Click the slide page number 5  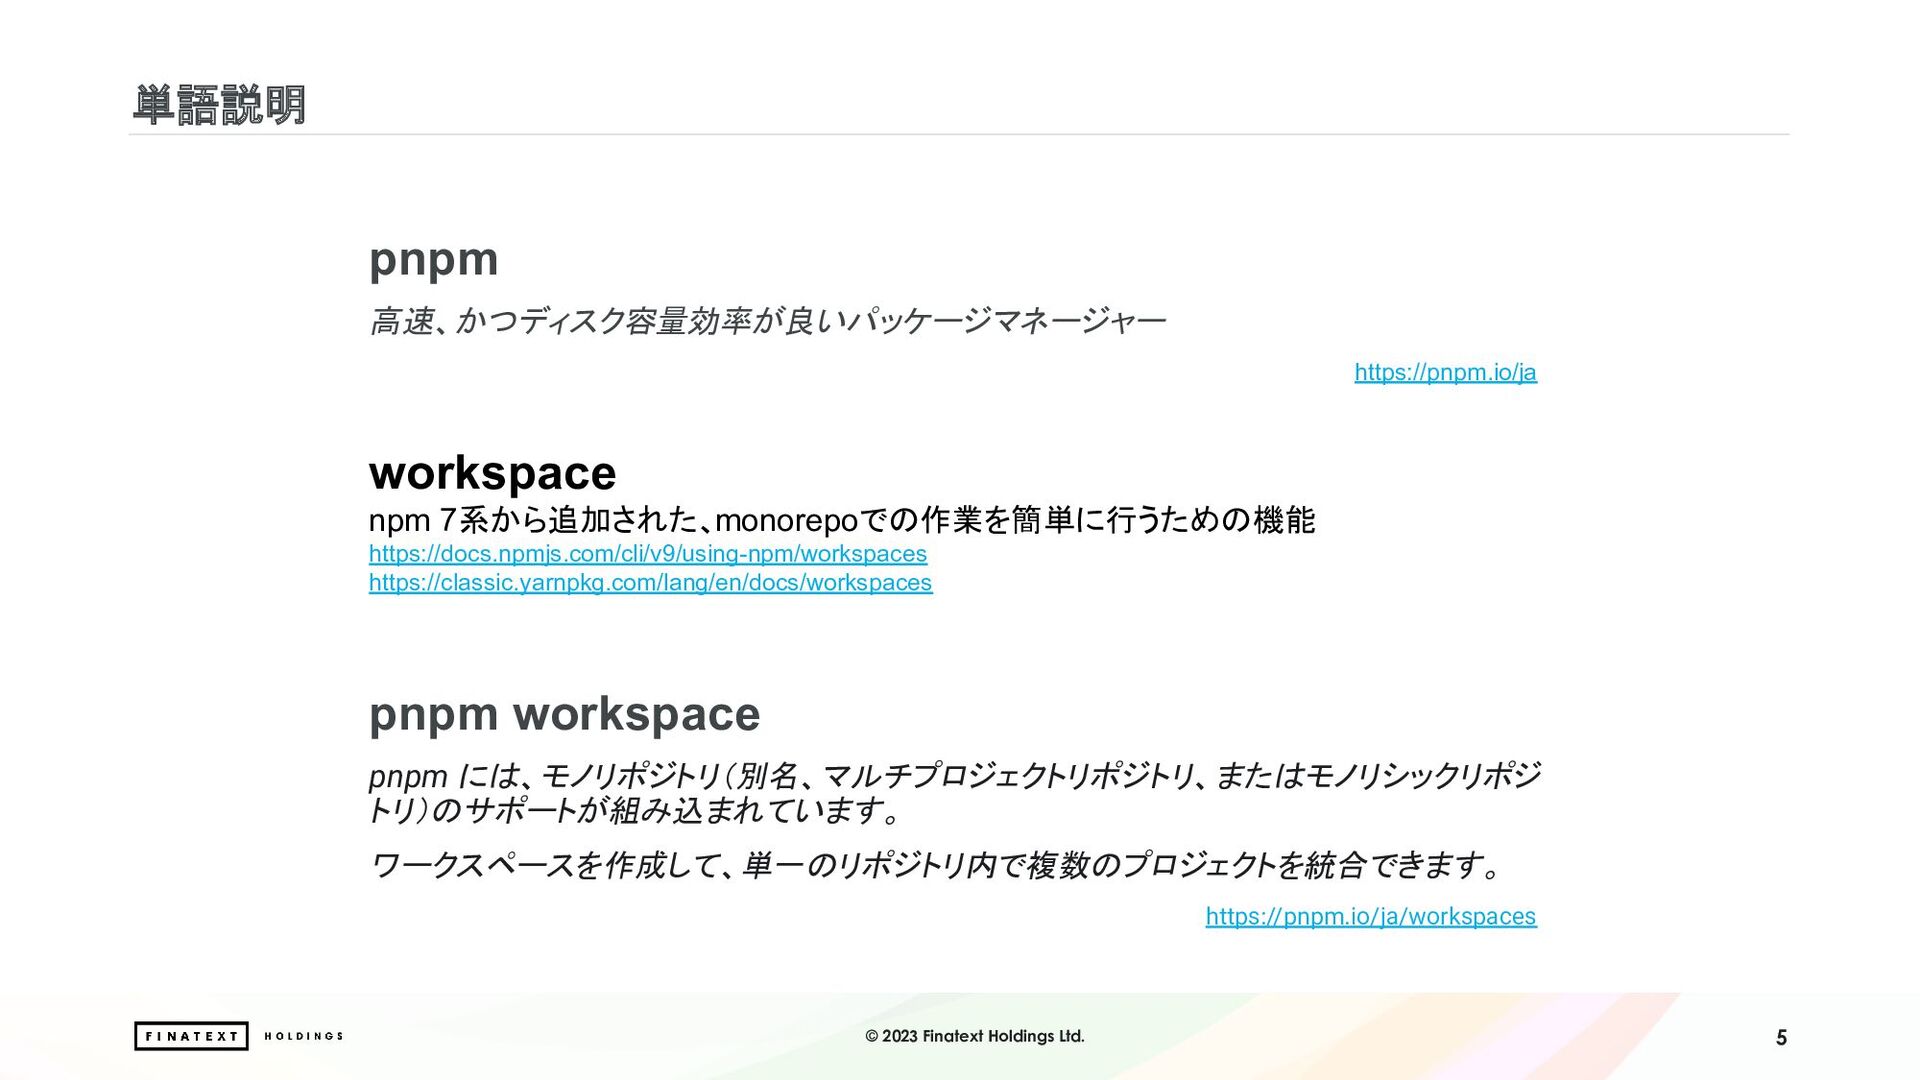click(1781, 1038)
